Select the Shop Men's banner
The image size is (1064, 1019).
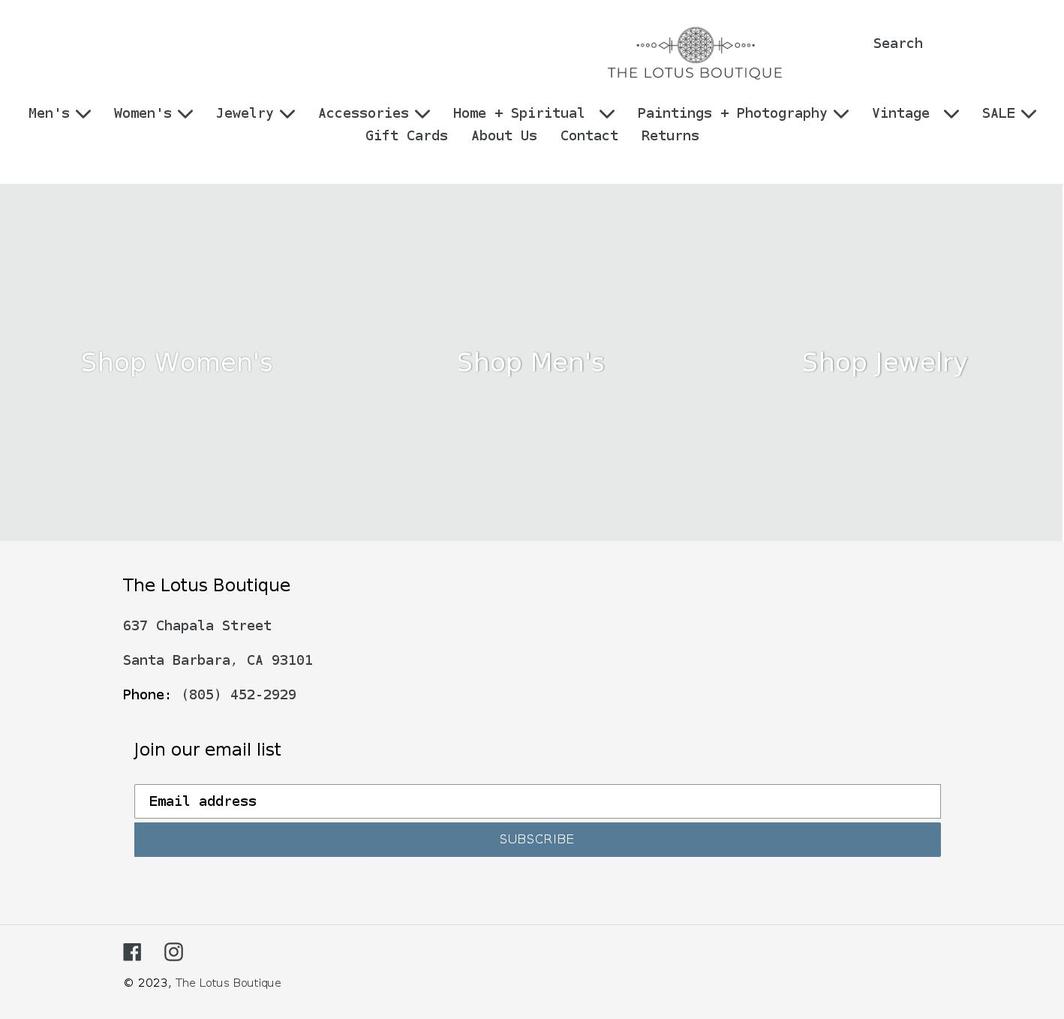[x=531, y=362]
